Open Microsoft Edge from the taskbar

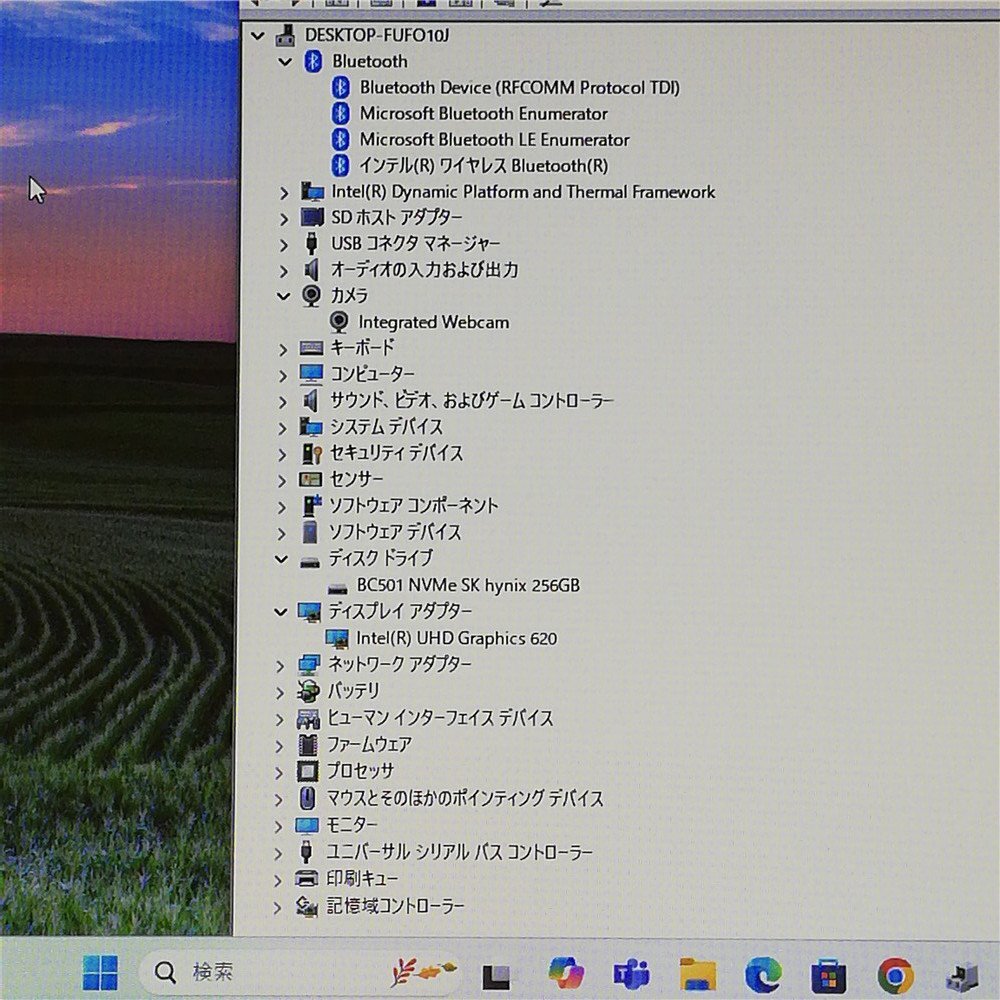[x=763, y=973]
